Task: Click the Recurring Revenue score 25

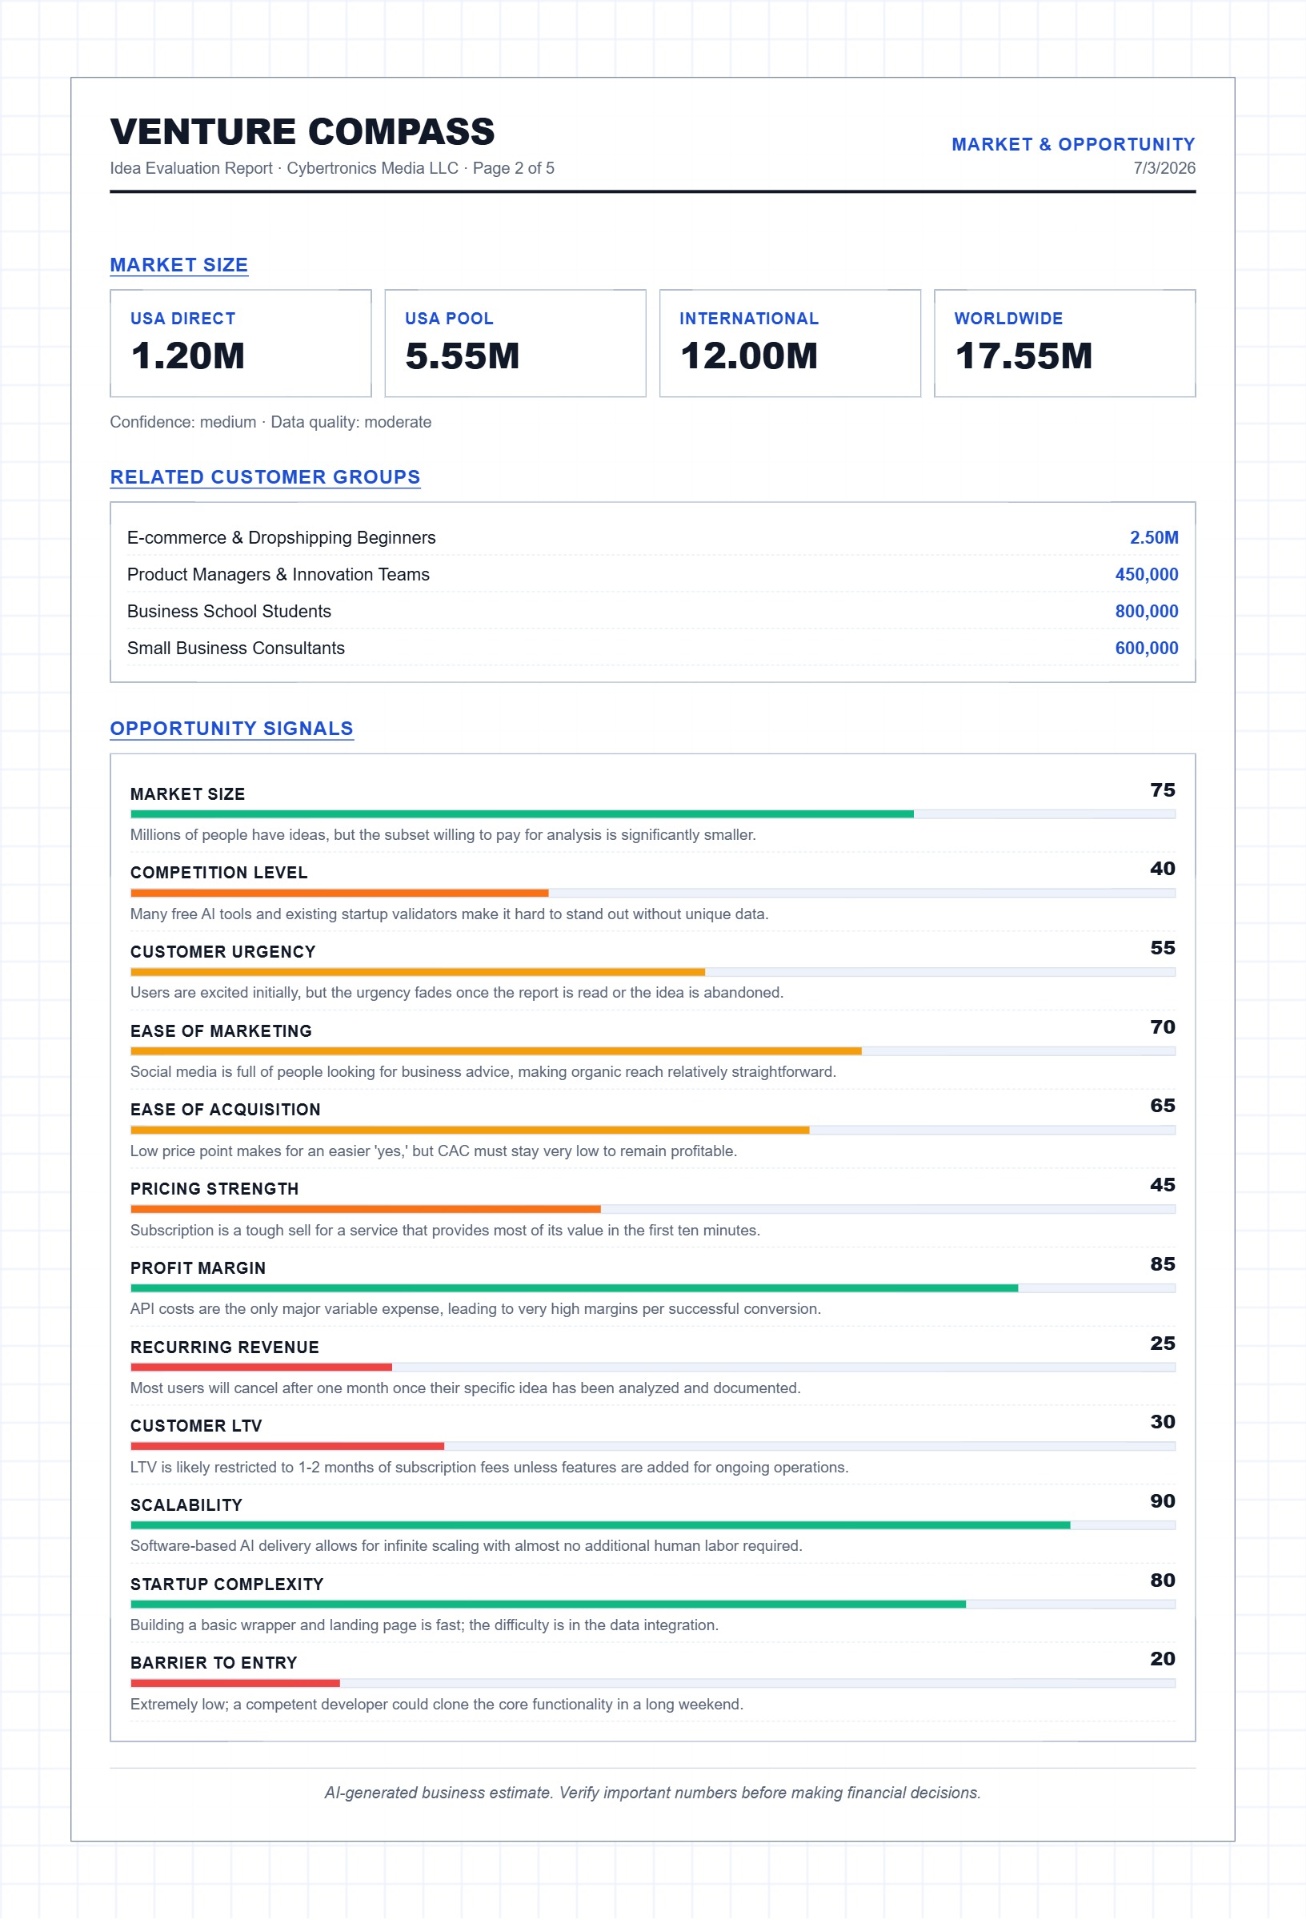Action: point(1163,1343)
